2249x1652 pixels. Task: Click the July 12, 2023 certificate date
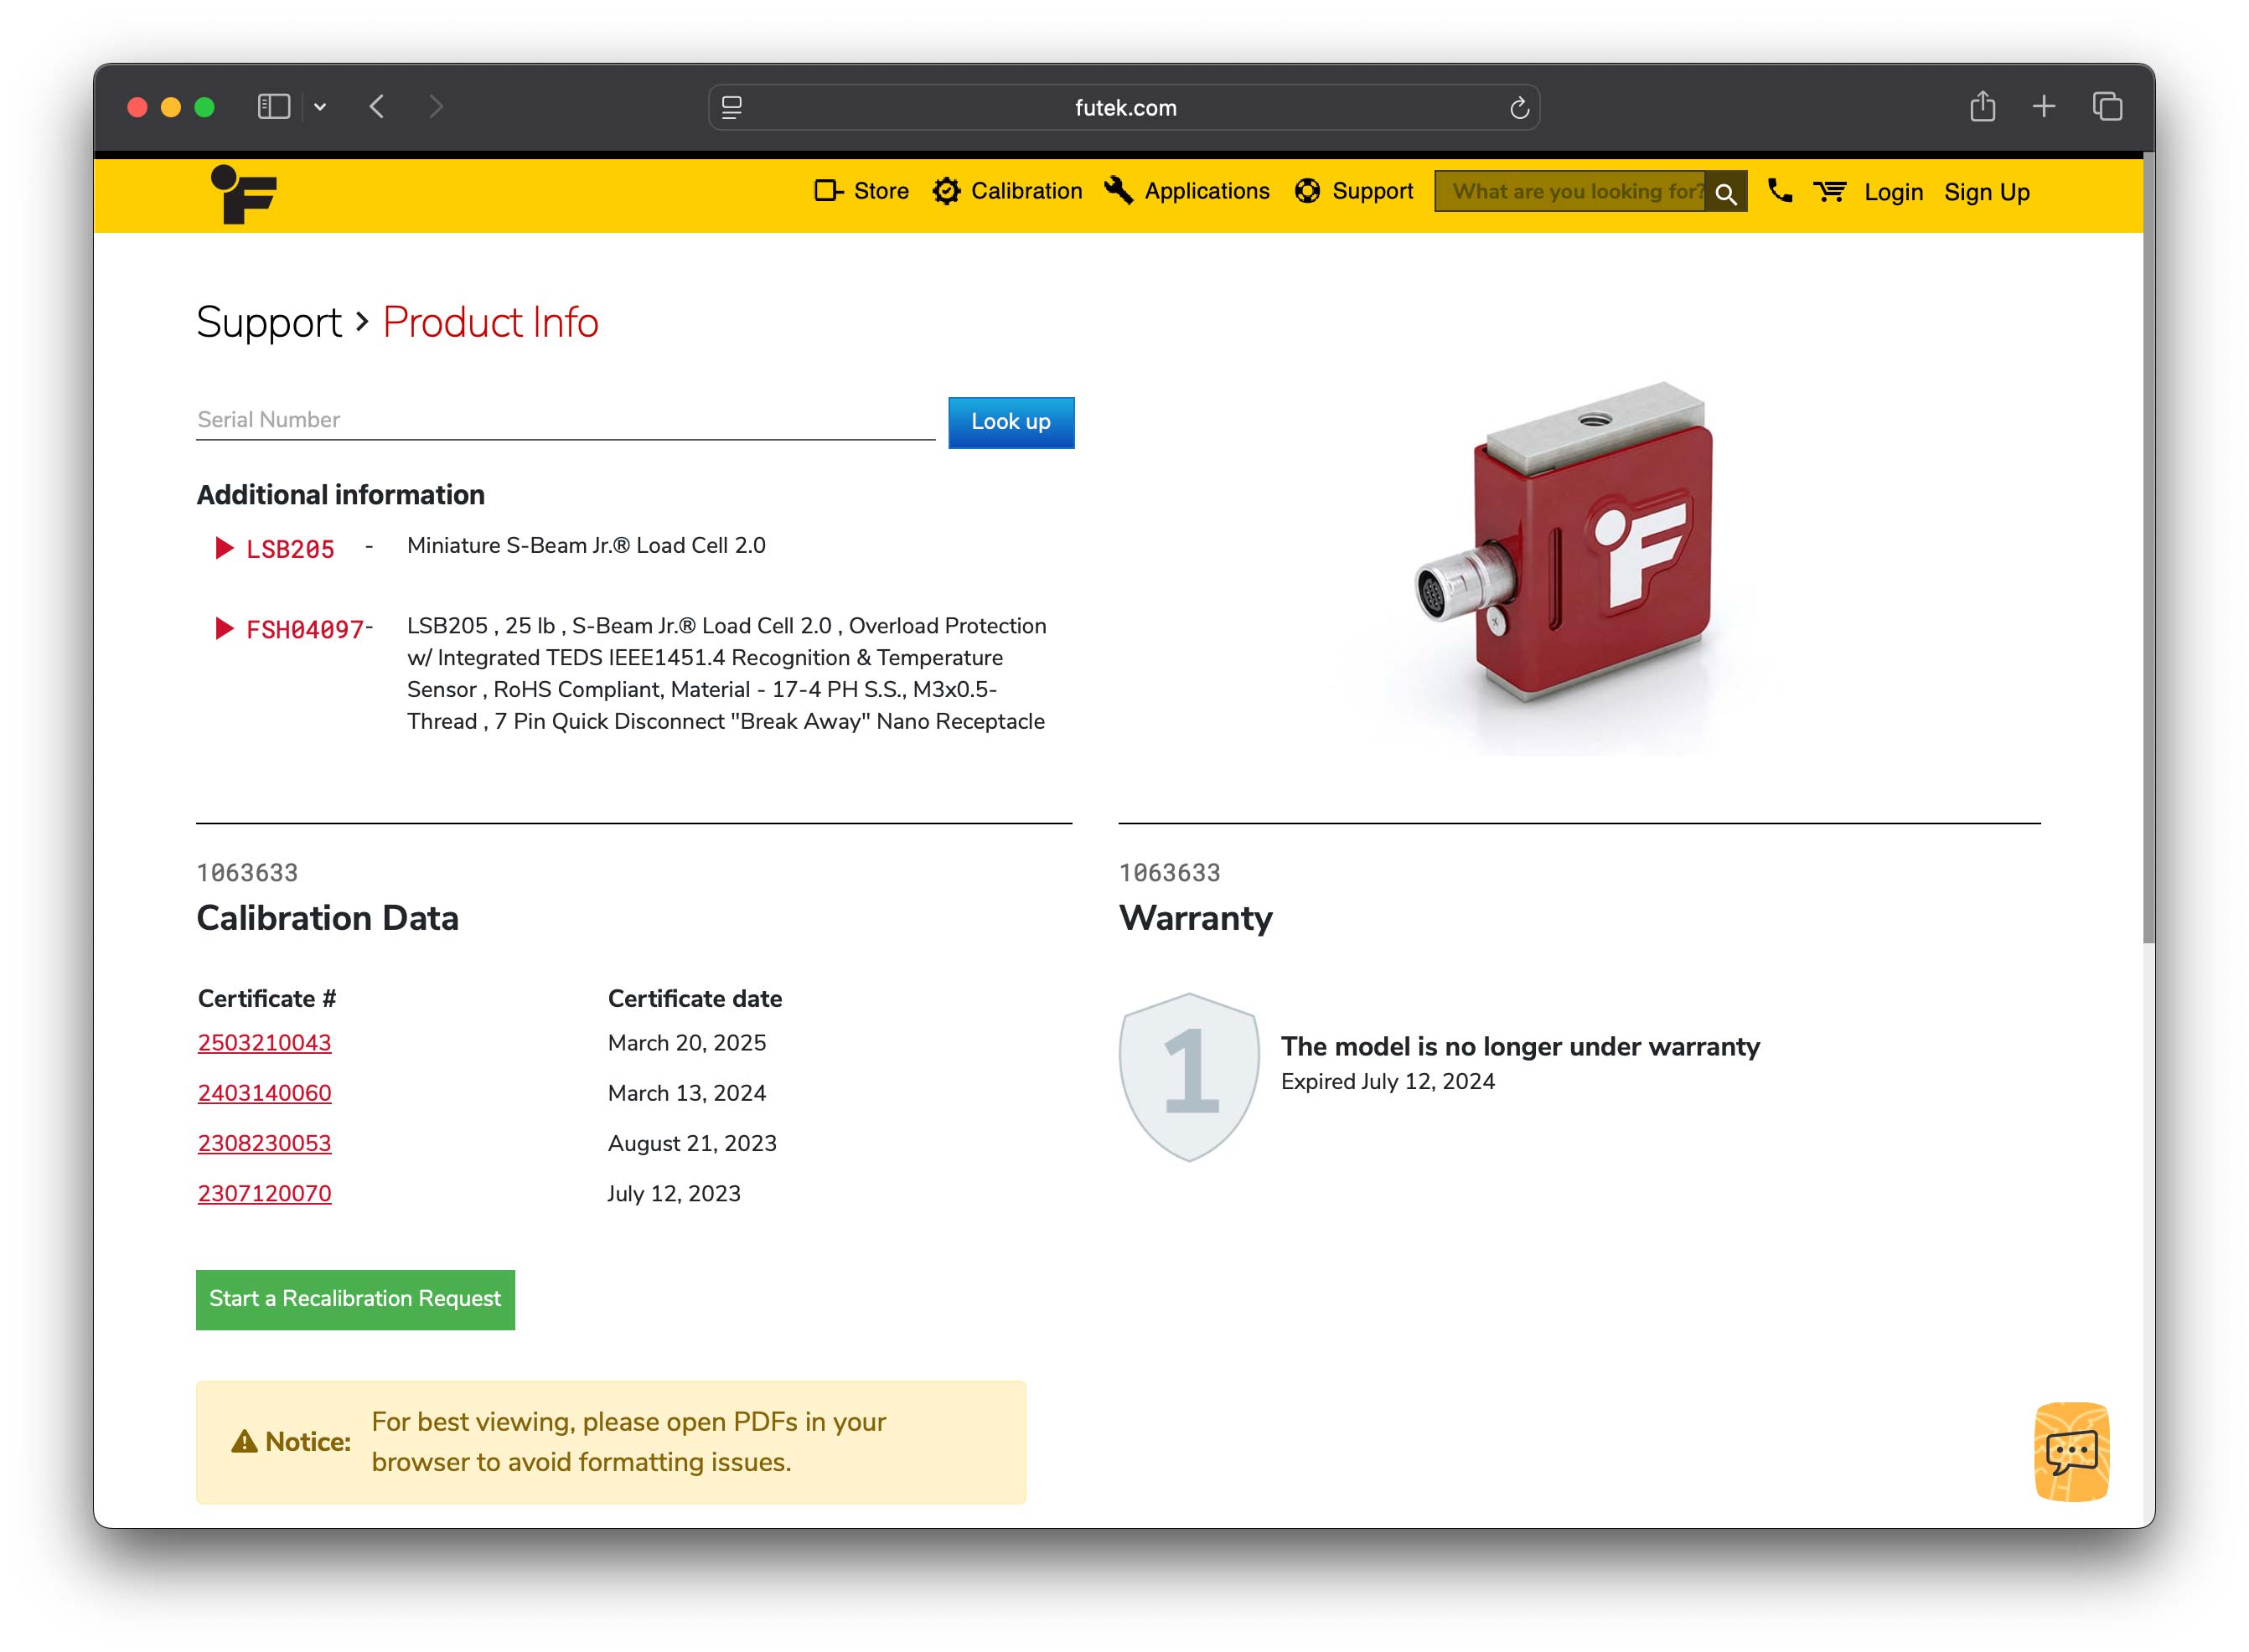[x=674, y=1193]
